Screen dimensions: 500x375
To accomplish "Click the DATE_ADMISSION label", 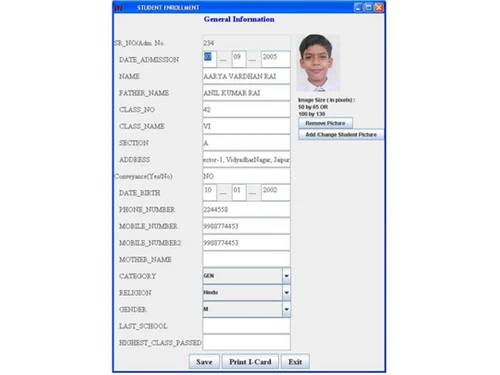I will (x=149, y=60).
